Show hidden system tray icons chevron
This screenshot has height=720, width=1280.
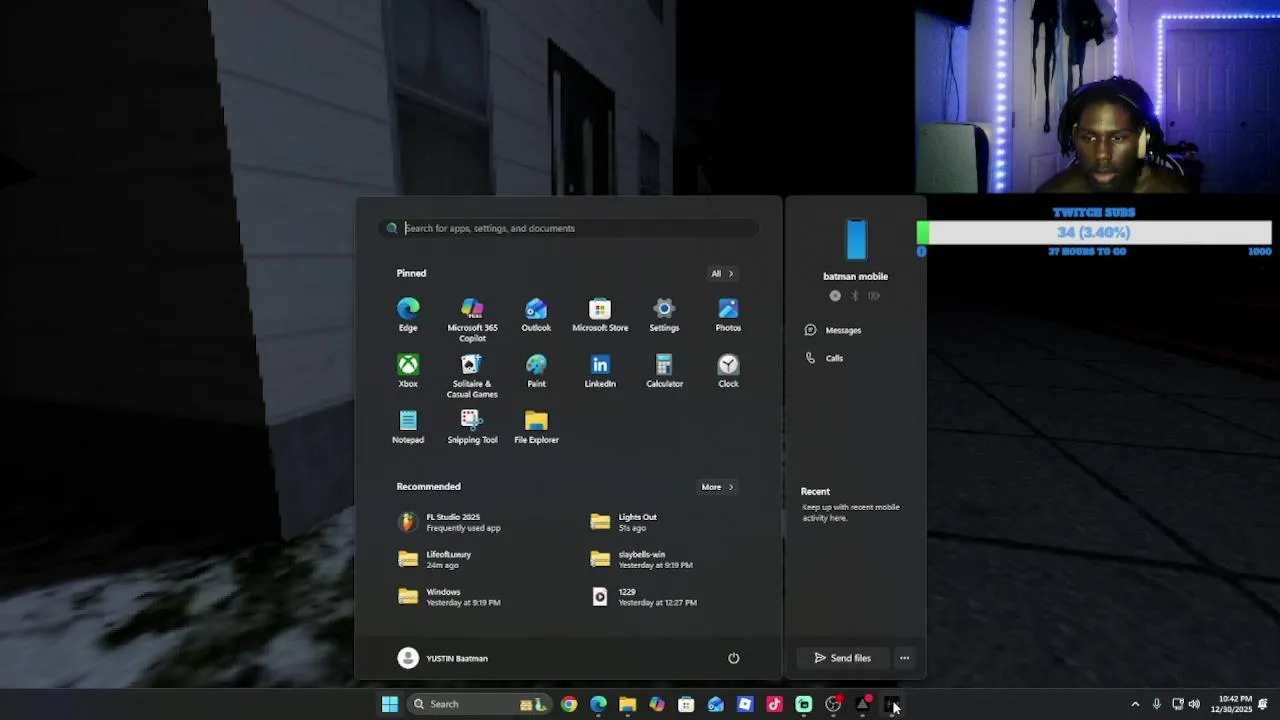(1135, 704)
